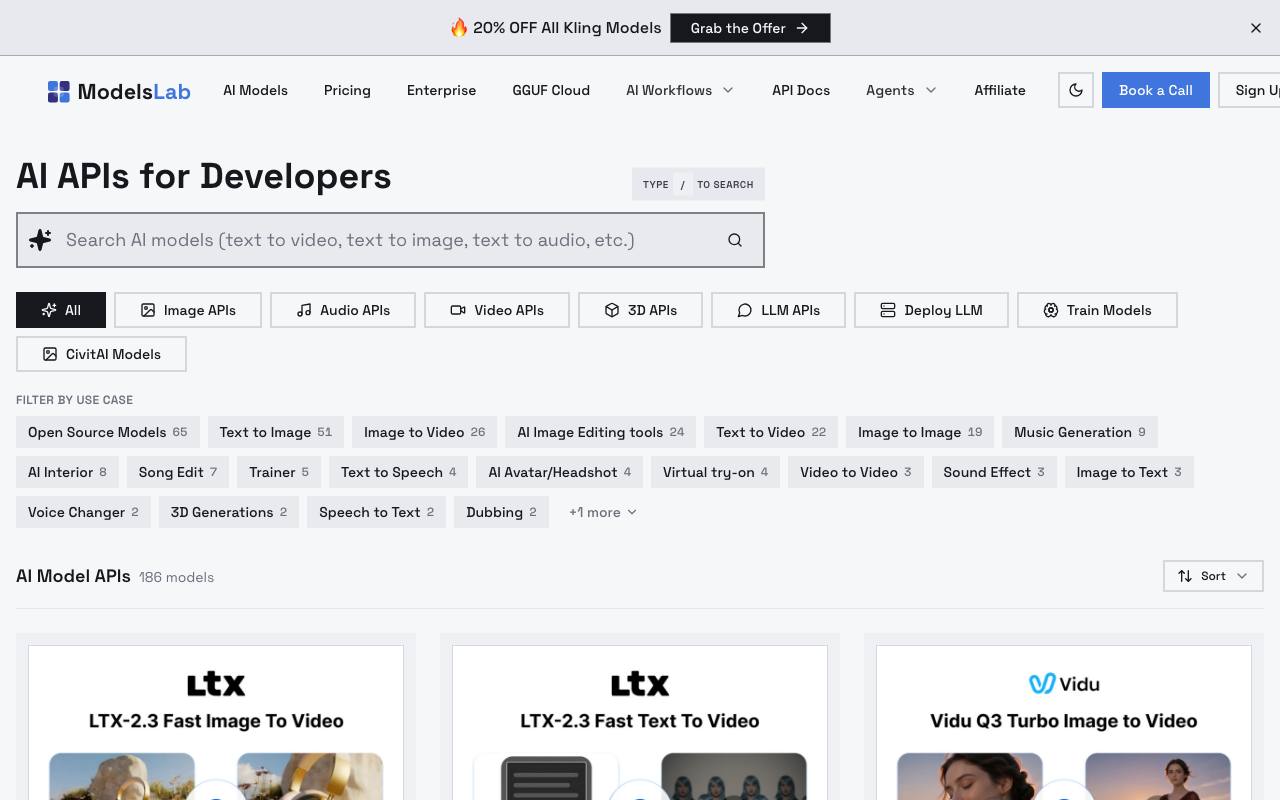Open the ModelsLab logo home link

[x=119, y=91]
